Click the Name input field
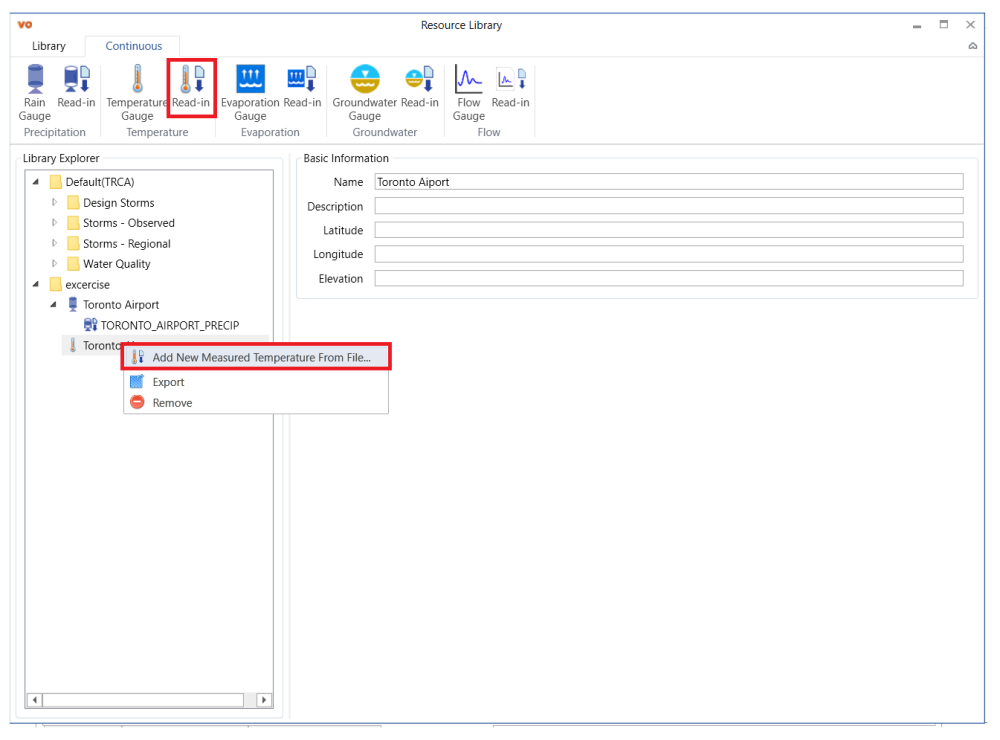Image resolution: width=1000 pixels, height=740 pixels. 668,182
